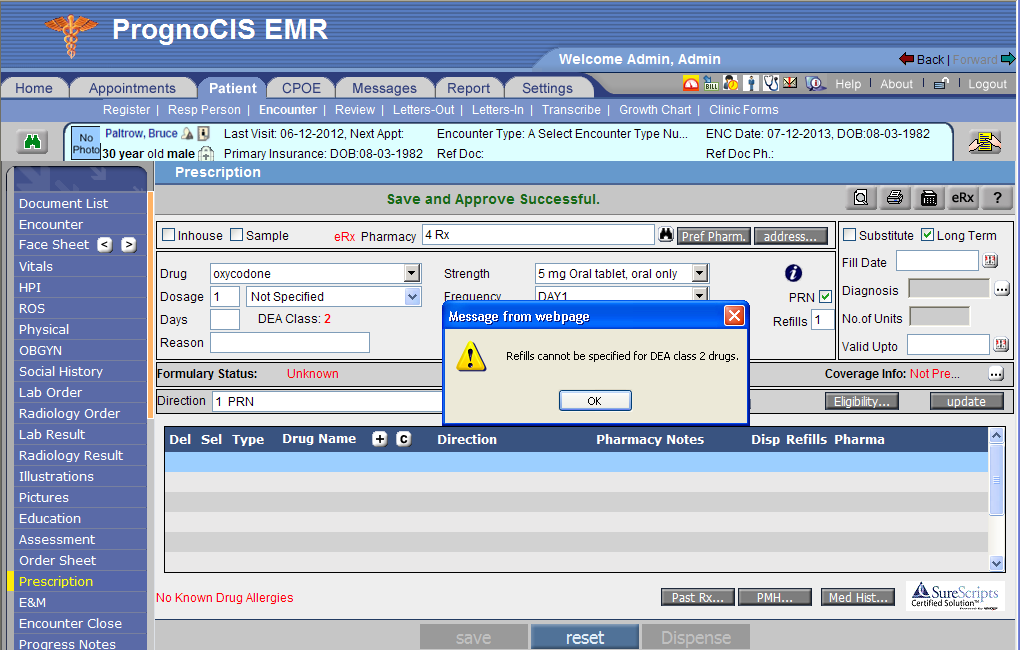Open the stethoscope icon in the toolbar

tap(771, 83)
